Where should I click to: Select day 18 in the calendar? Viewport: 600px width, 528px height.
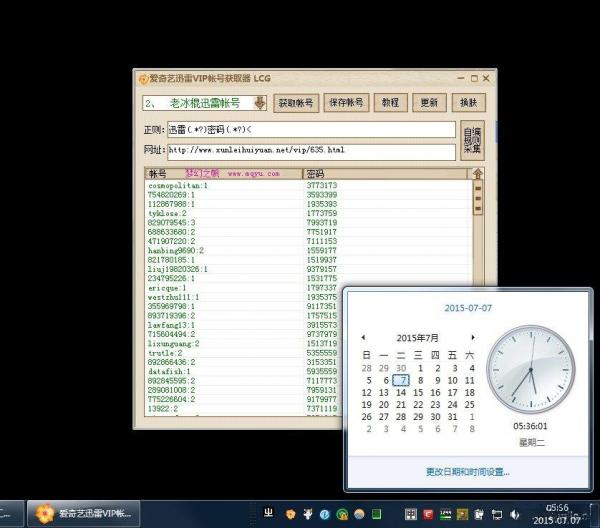[x=470, y=393]
